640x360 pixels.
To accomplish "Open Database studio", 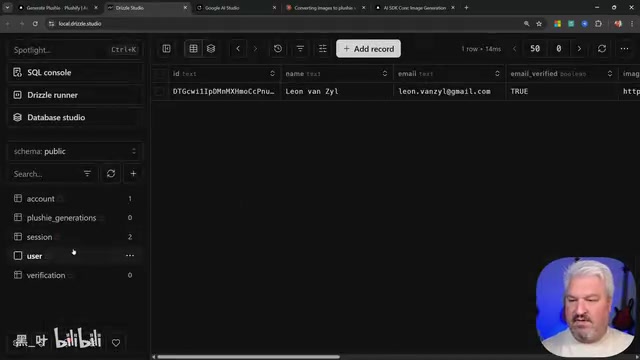I will 76,118.
